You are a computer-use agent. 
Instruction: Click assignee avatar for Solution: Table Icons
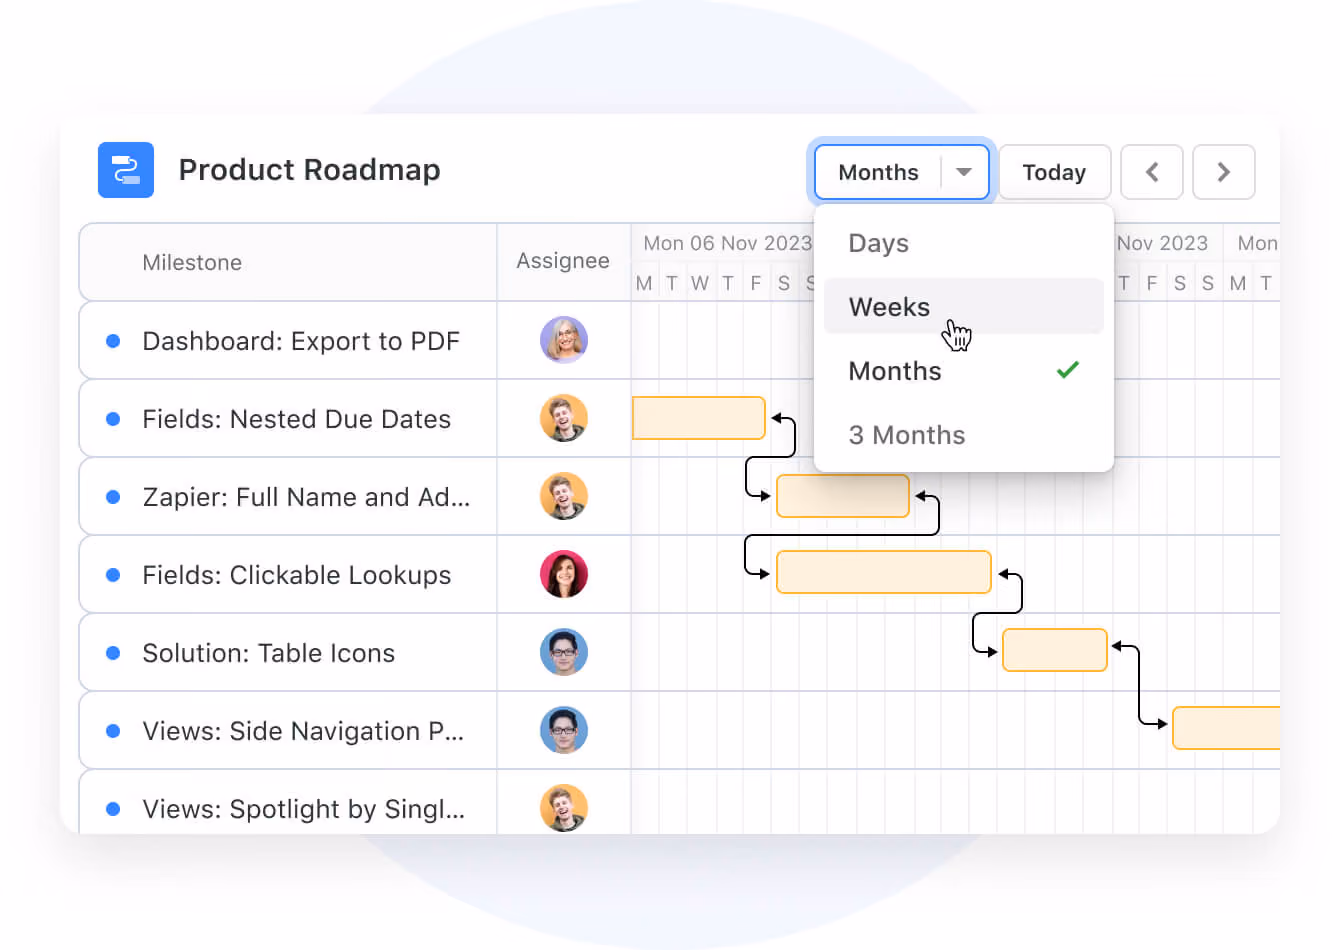pyautogui.click(x=564, y=652)
